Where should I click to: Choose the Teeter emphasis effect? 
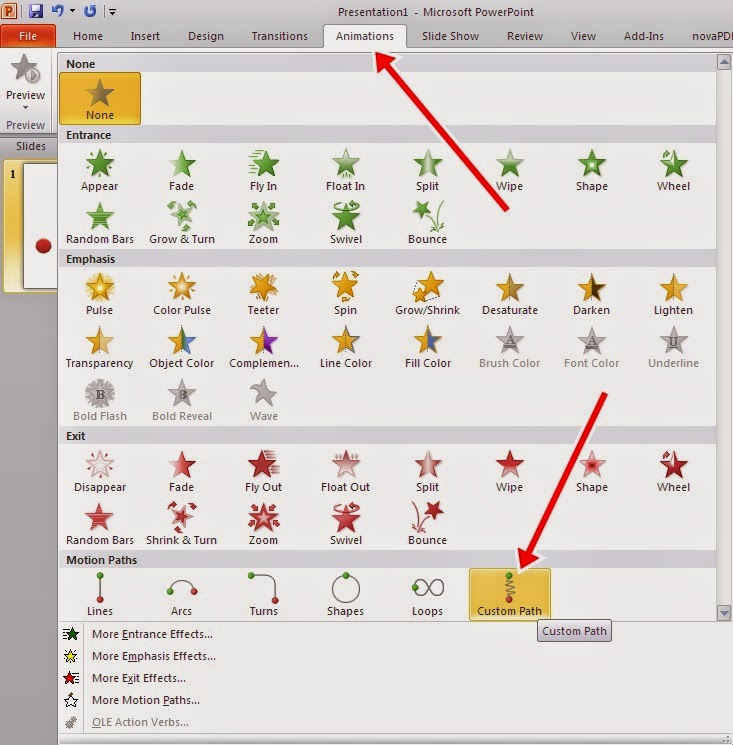[263, 294]
